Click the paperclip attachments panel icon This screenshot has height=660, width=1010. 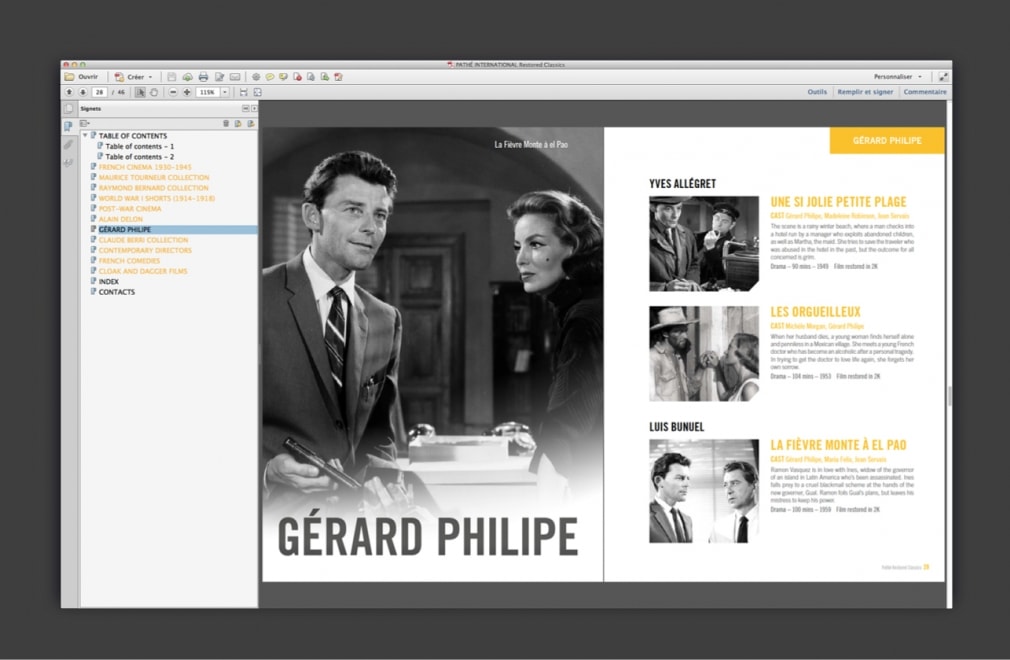click(x=68, y=145)
